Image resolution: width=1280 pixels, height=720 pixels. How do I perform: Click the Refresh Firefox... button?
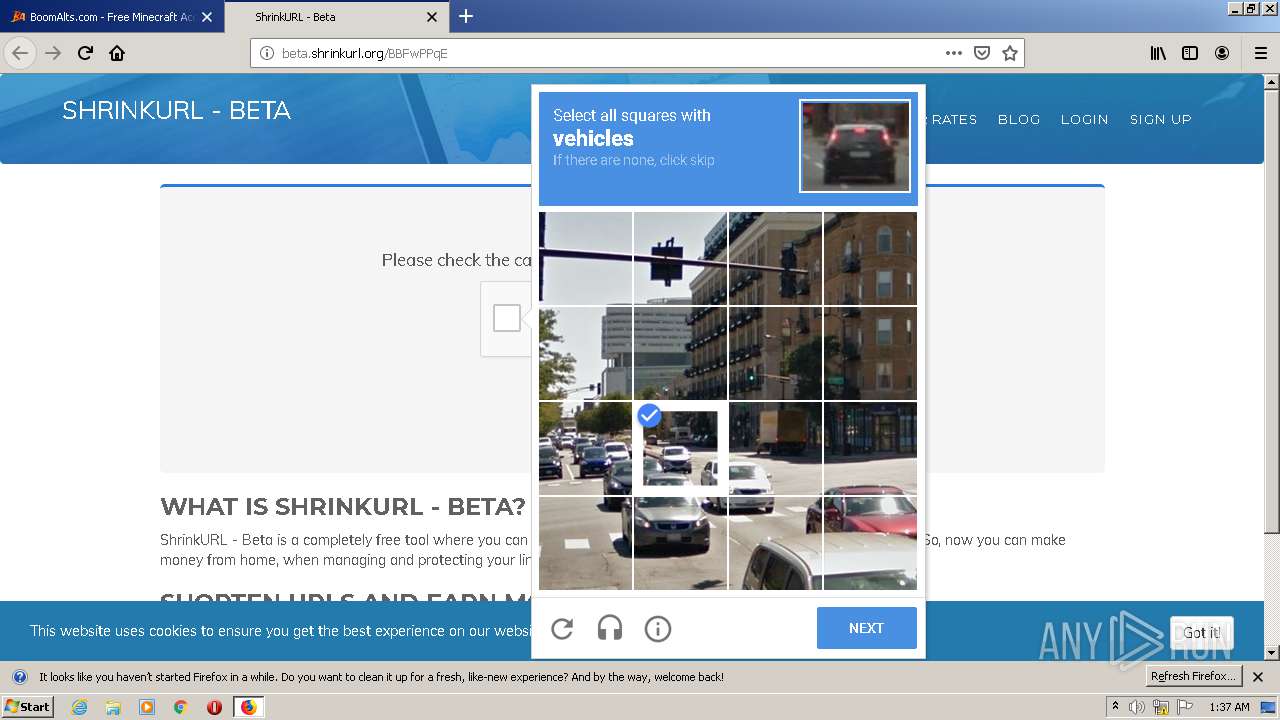(x=1193, y=676)
